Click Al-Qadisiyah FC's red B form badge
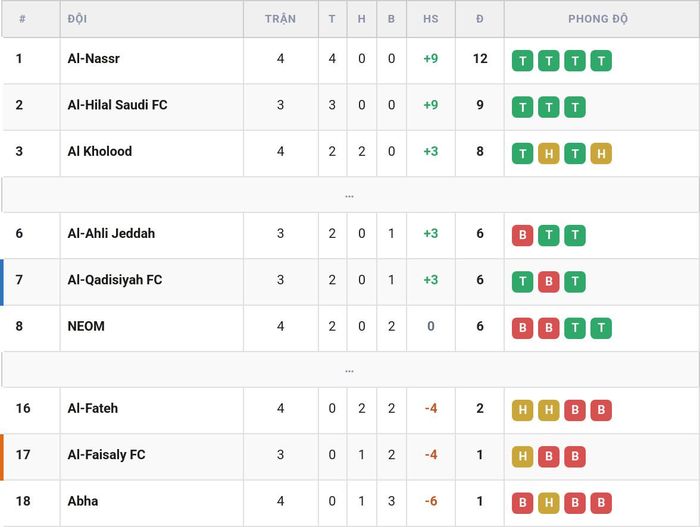Screen dimensions: 700x527 pyautogui.click(x=549, y=282)
